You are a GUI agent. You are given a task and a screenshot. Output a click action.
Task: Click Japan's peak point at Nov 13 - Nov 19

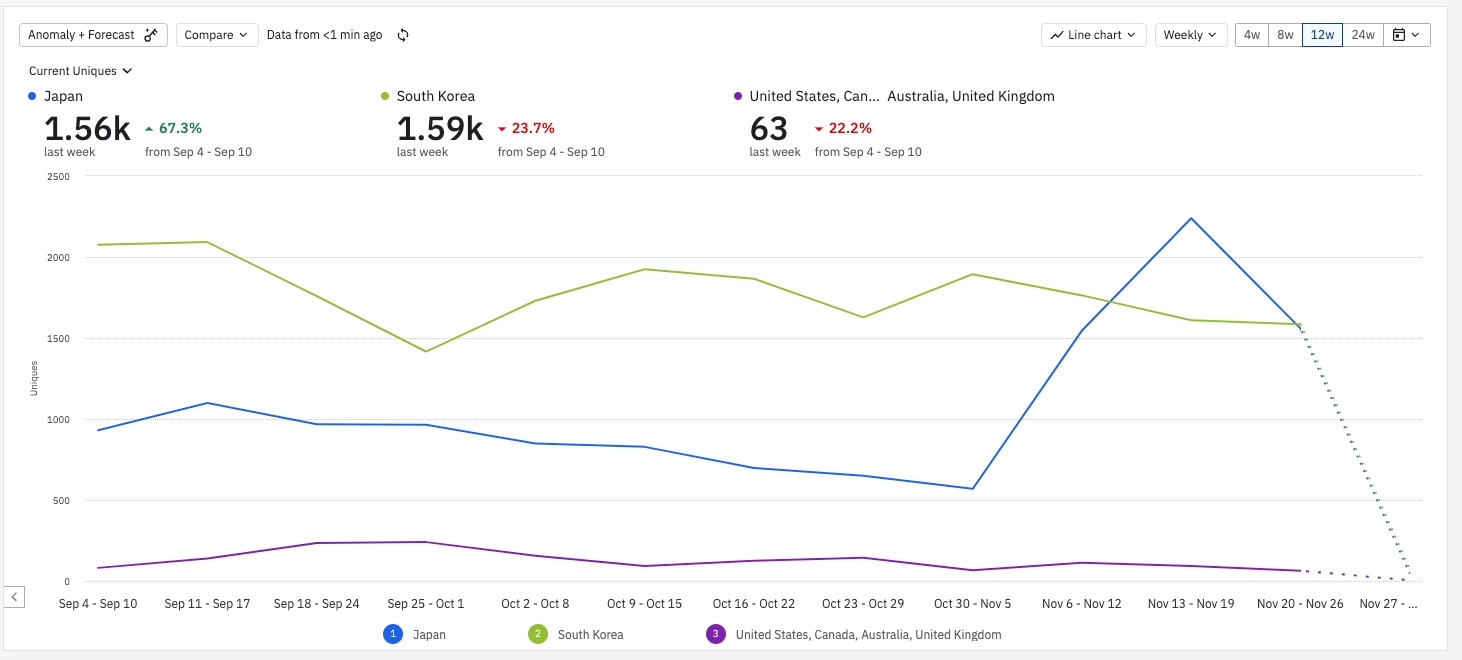tap(1191, 218)
